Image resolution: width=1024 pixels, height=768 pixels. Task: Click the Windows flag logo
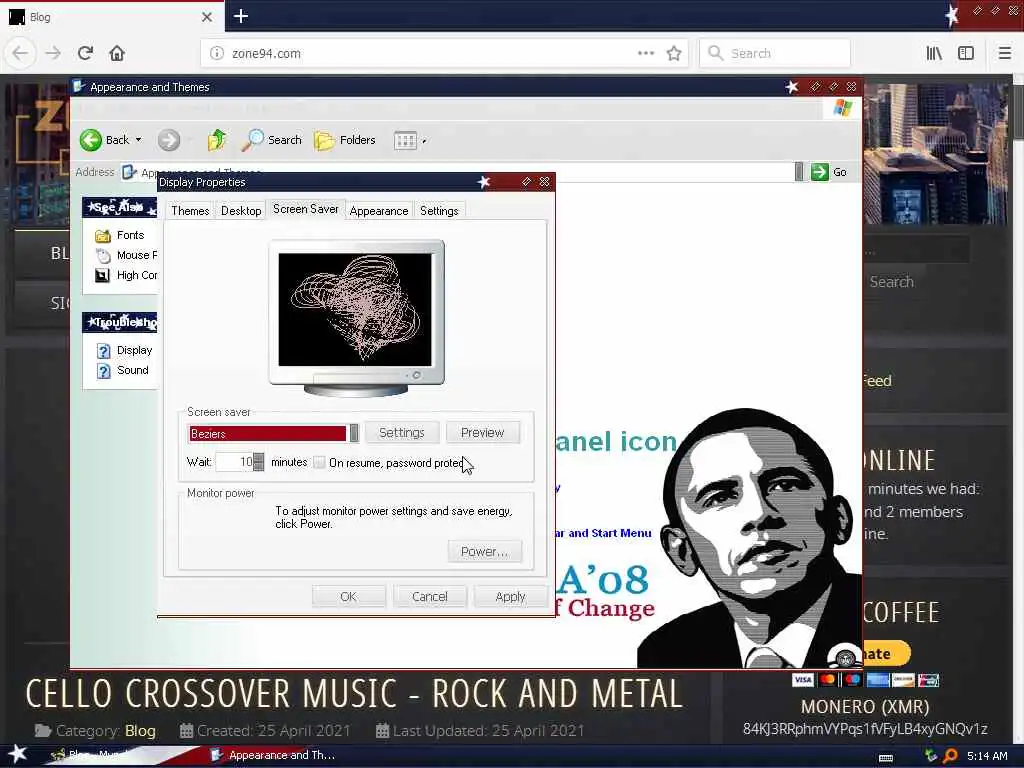pyautogui.click(x=842, y=108)
